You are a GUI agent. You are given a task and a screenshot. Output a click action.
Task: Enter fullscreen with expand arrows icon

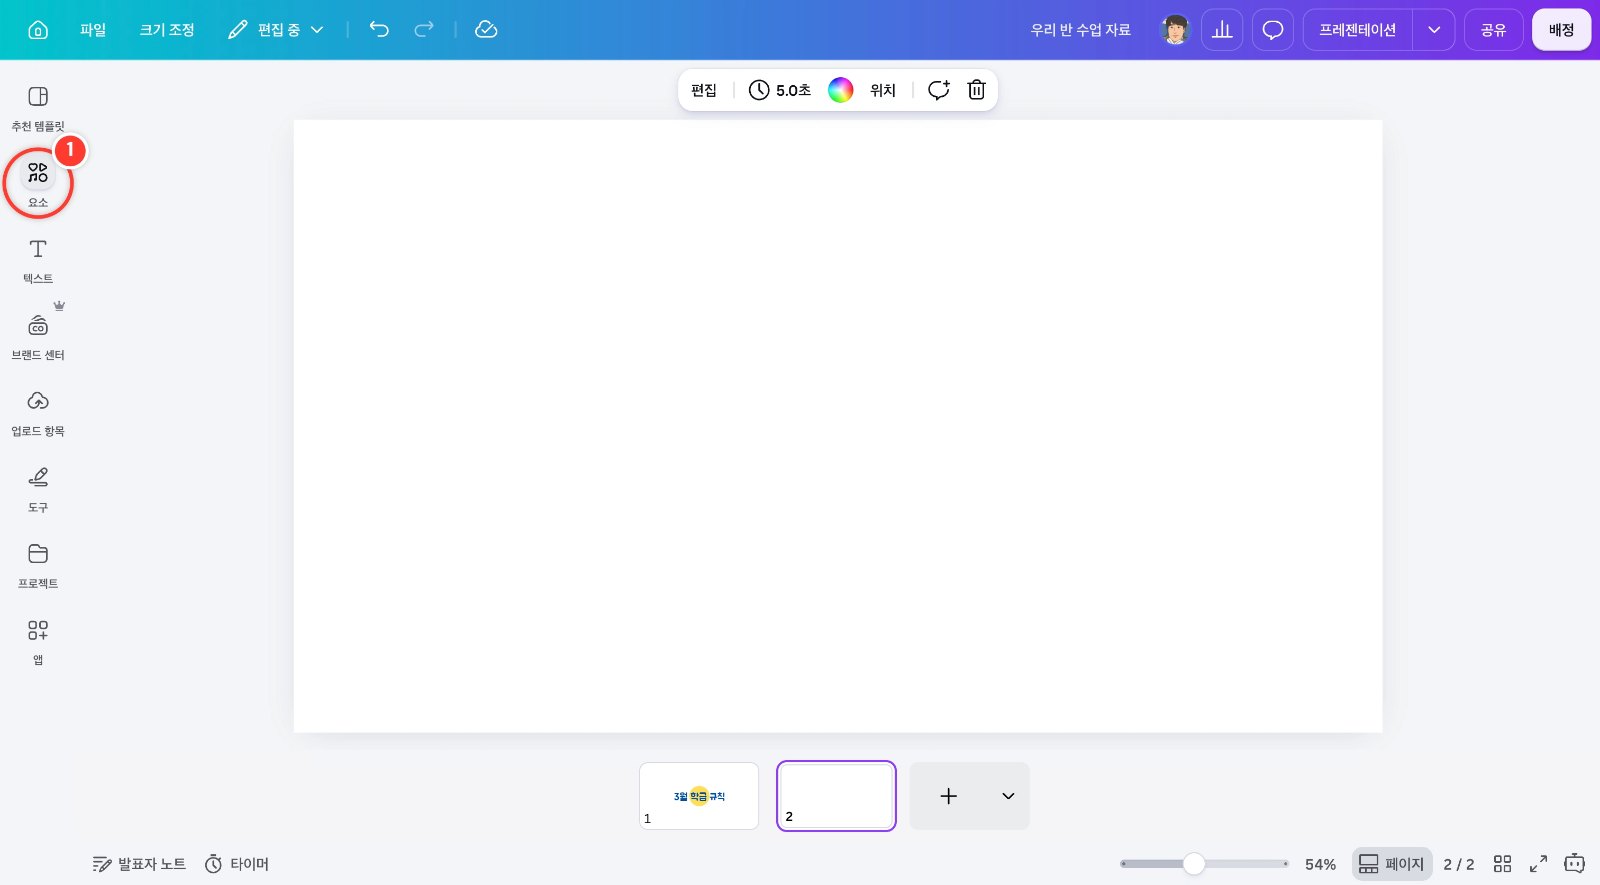[1539, 864]
